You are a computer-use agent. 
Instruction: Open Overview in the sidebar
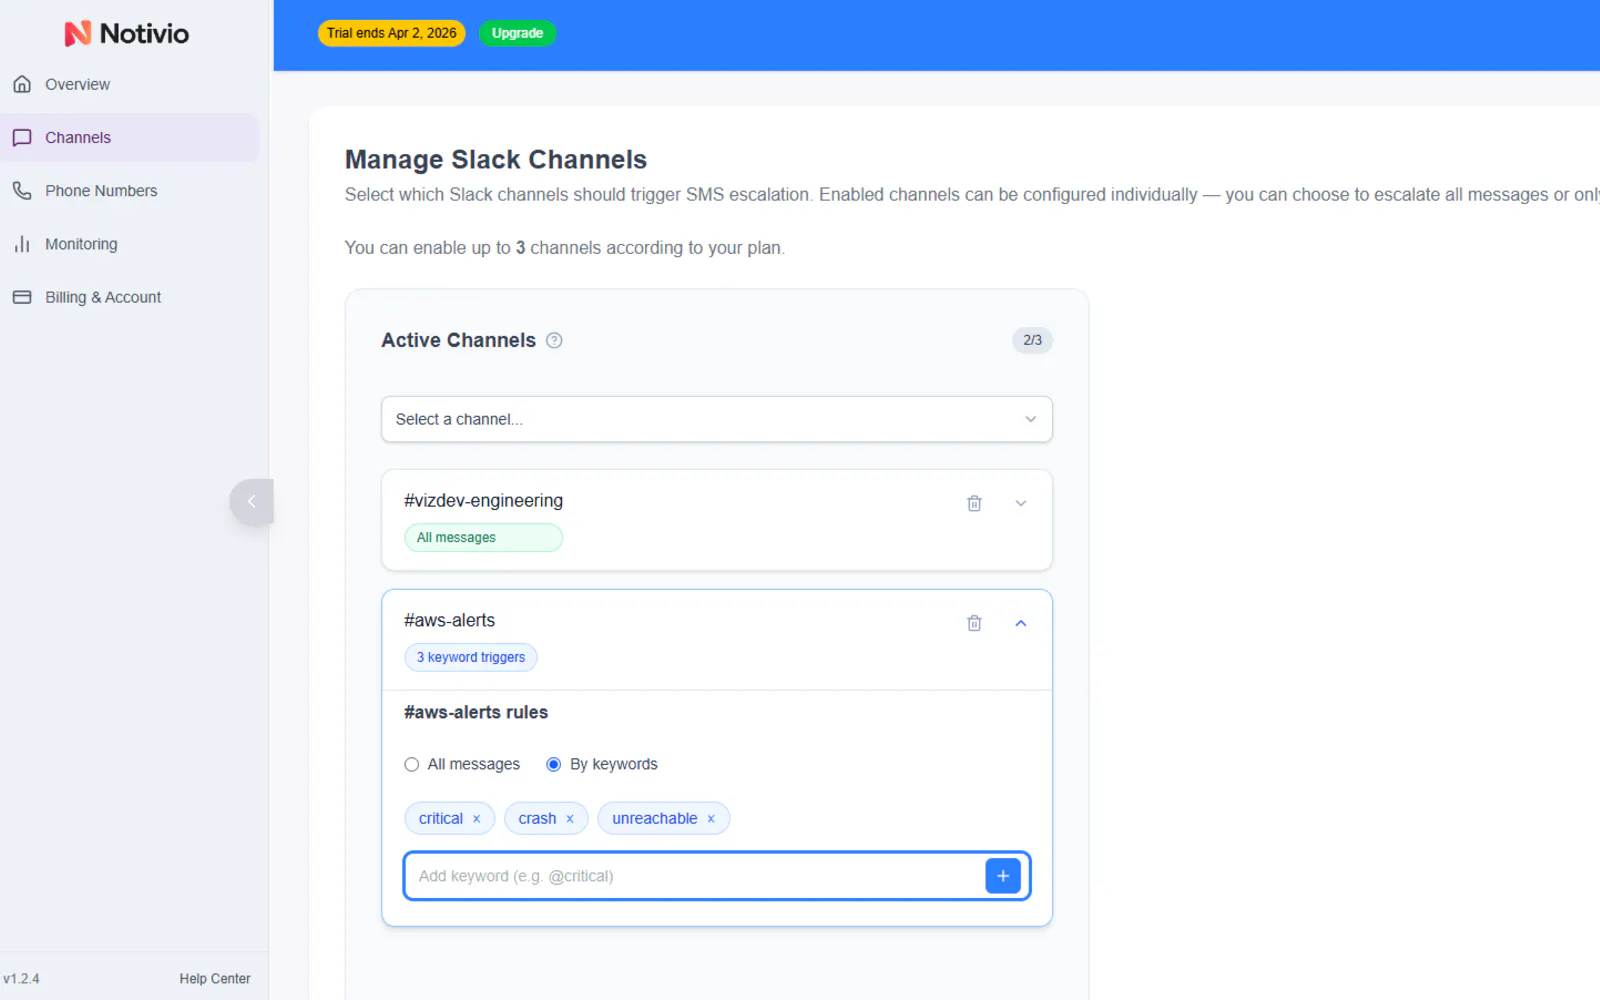(x=130, y=84)
